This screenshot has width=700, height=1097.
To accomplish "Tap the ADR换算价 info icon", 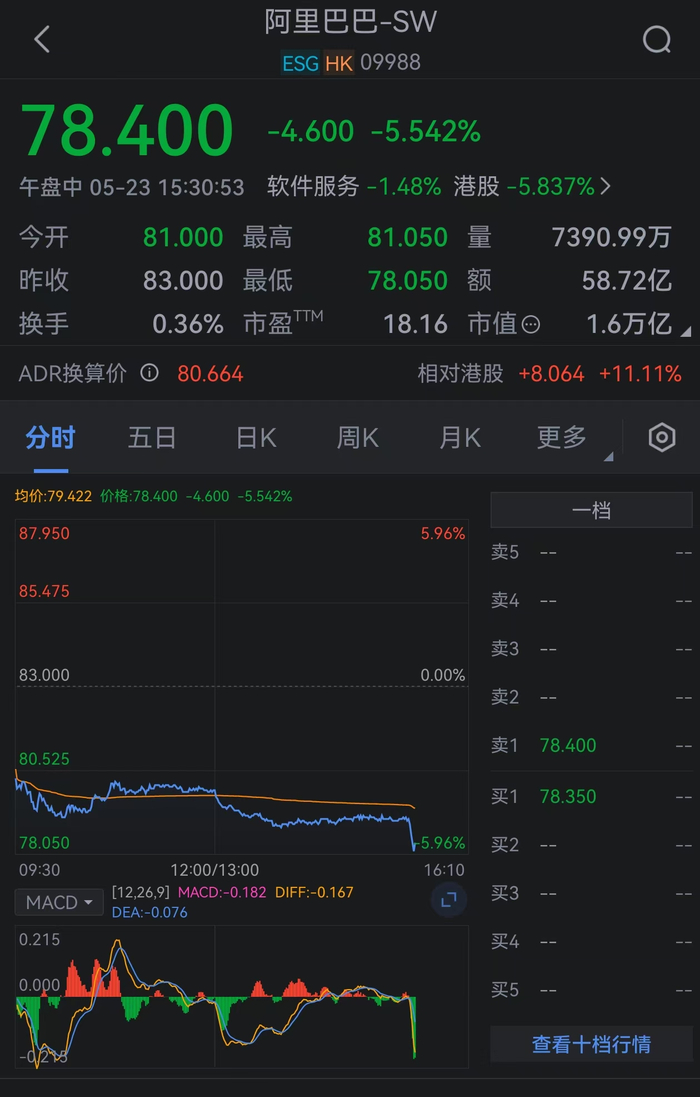I will (x=149, y=373).
